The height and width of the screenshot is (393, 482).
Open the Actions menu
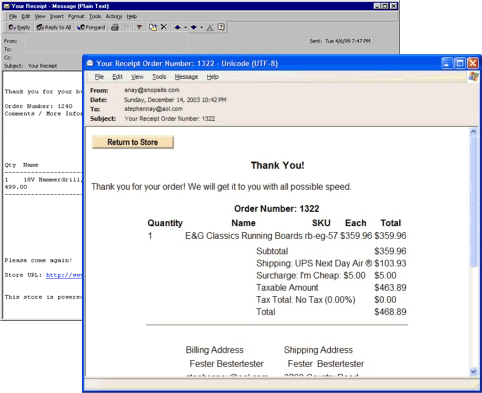point(114,16)
